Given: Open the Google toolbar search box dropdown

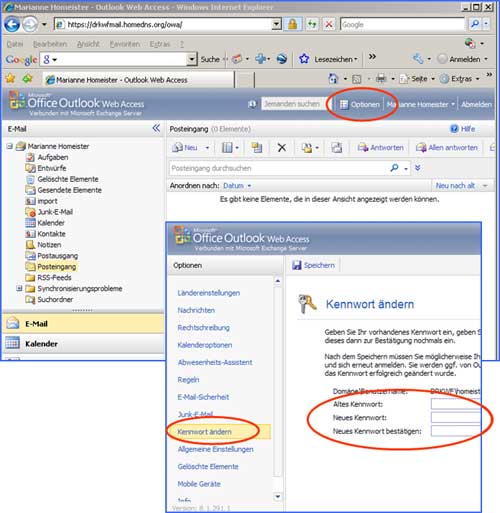Looking at the screenshot, I should click(x=192, y=59).
